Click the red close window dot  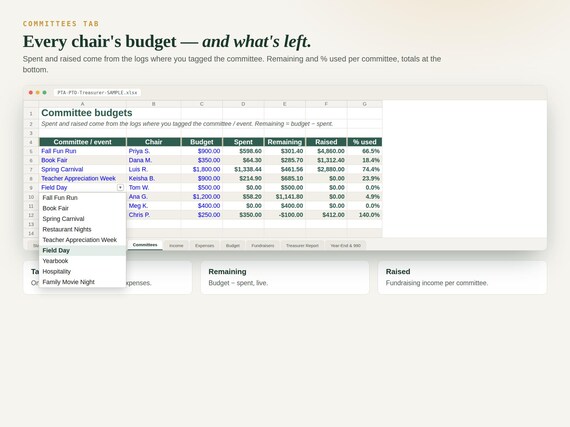[31, 93]
